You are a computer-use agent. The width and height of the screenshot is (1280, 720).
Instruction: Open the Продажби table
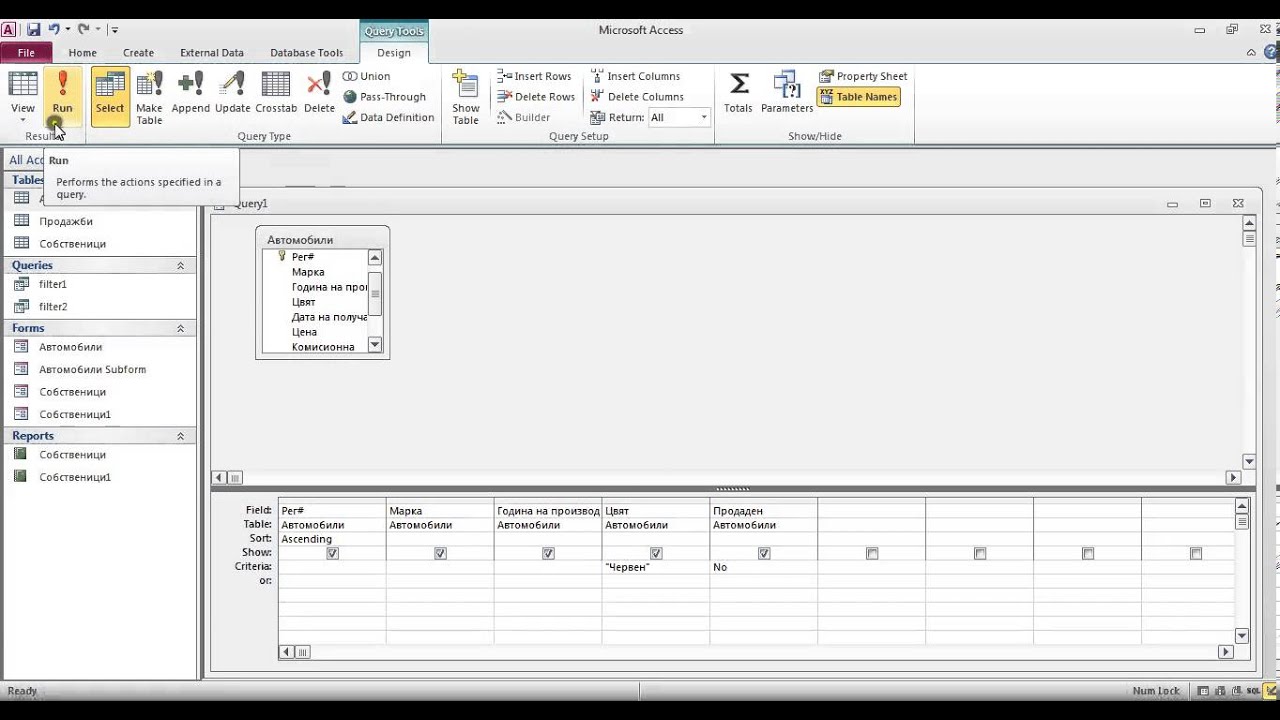[x=66, y=221]
